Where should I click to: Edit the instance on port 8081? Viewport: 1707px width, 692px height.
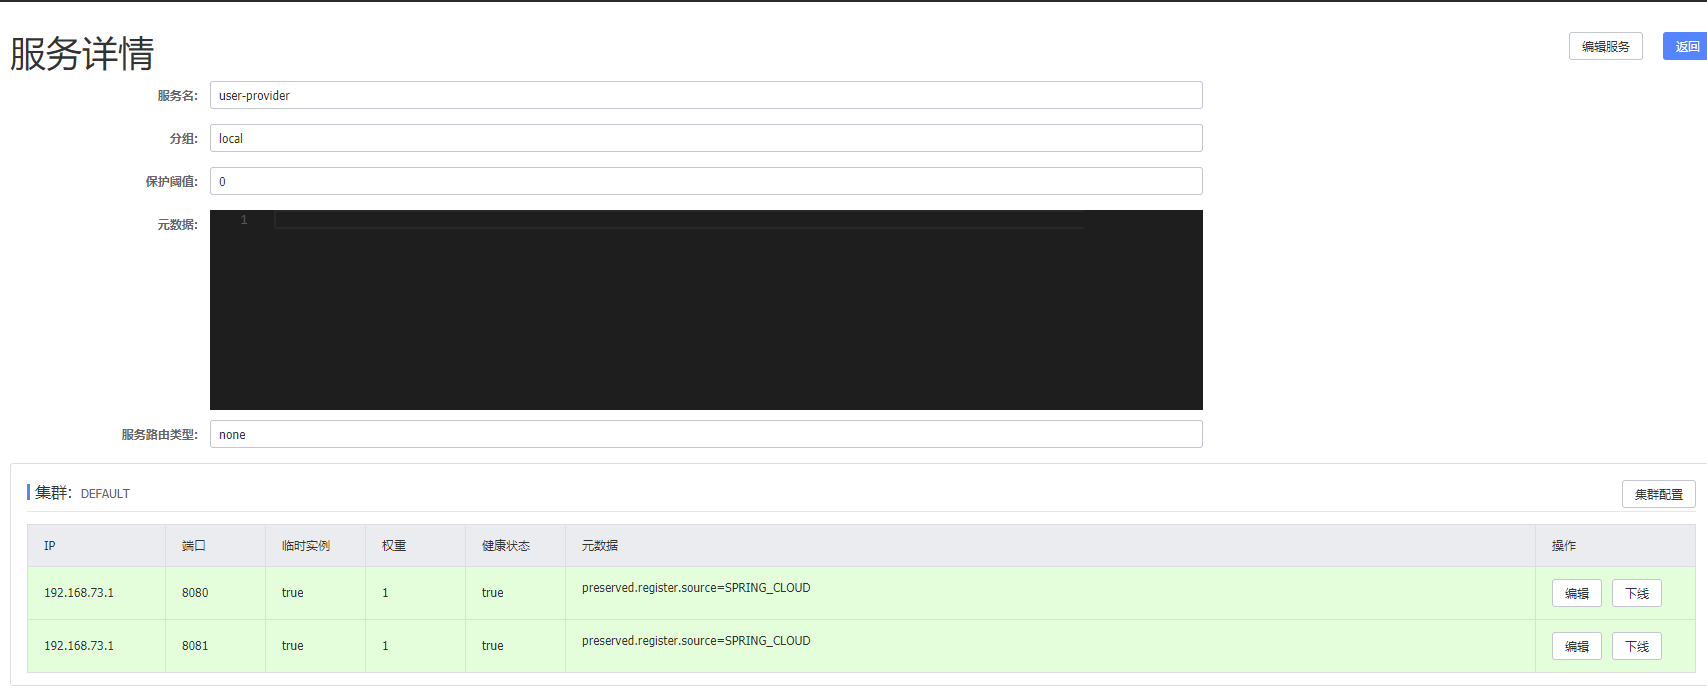[x=1576, y=646]
